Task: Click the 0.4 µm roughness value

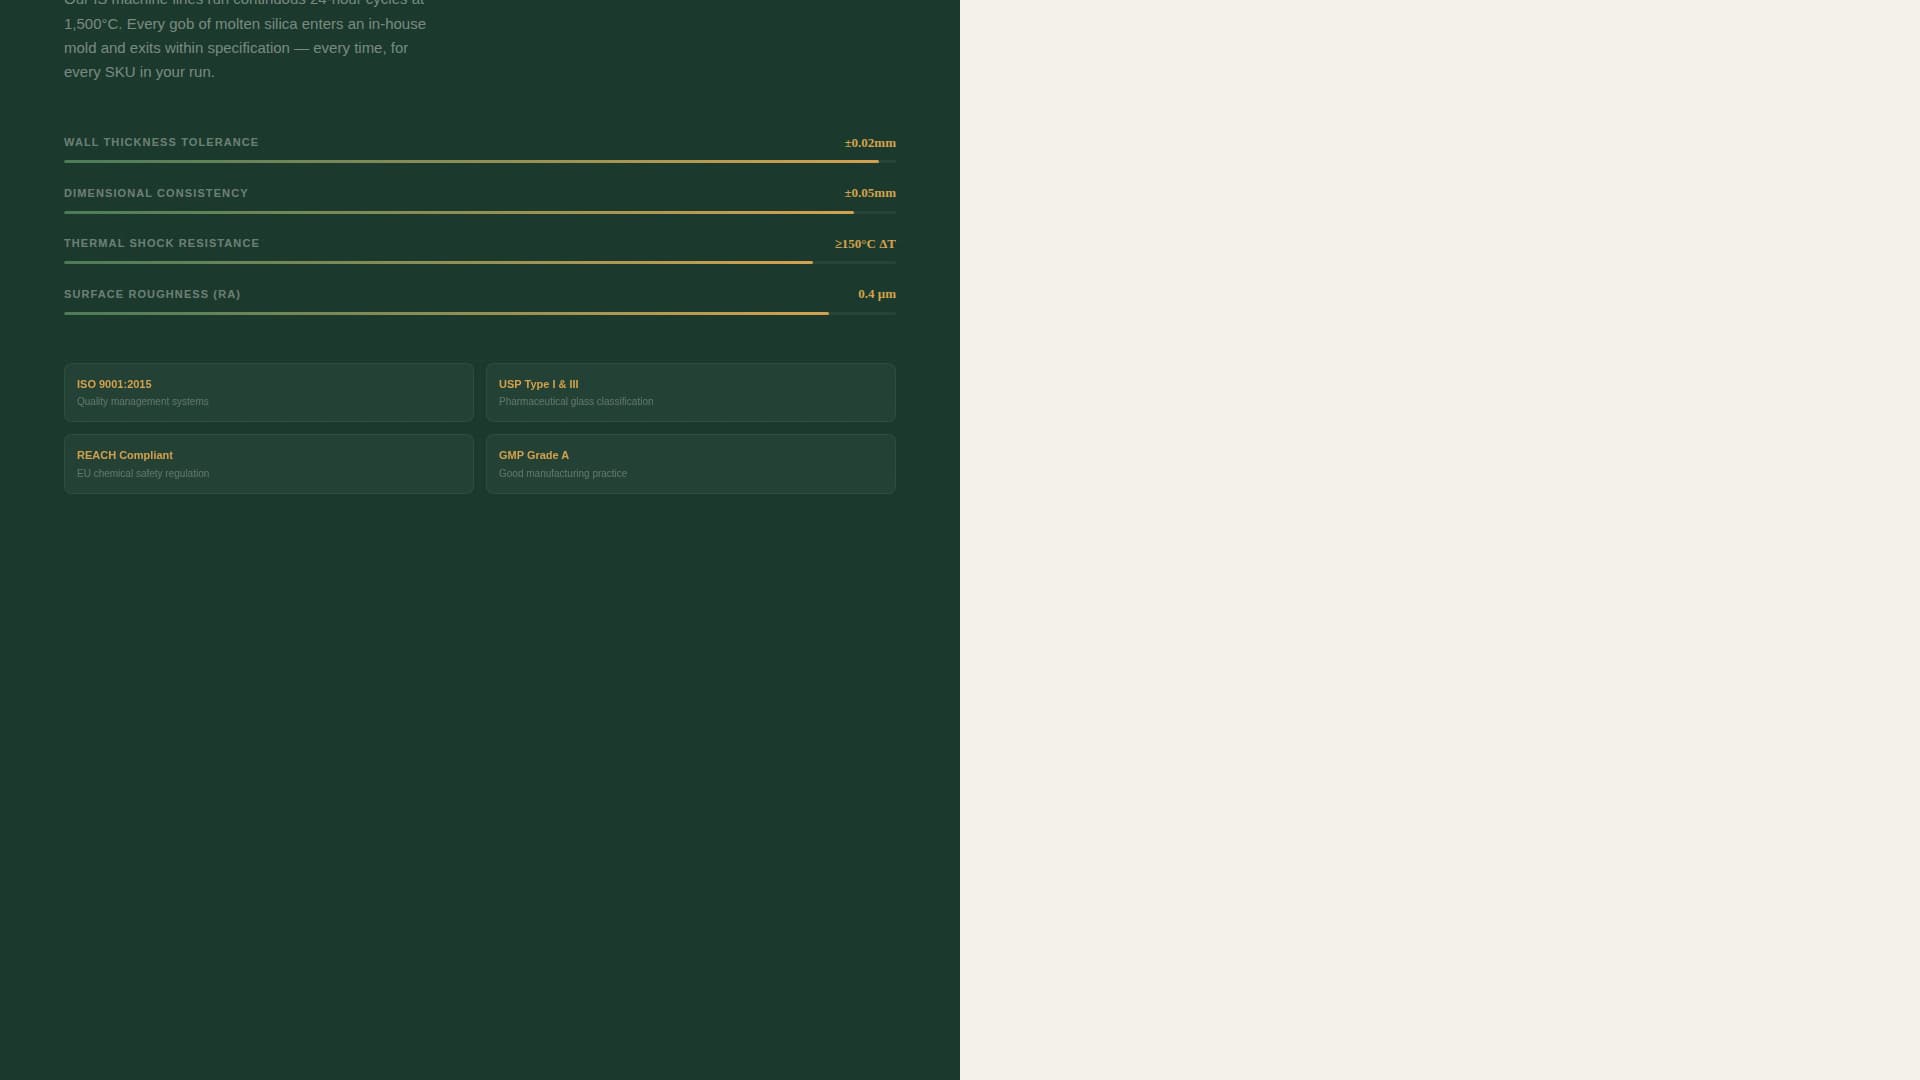Action: tap(877, 294)
